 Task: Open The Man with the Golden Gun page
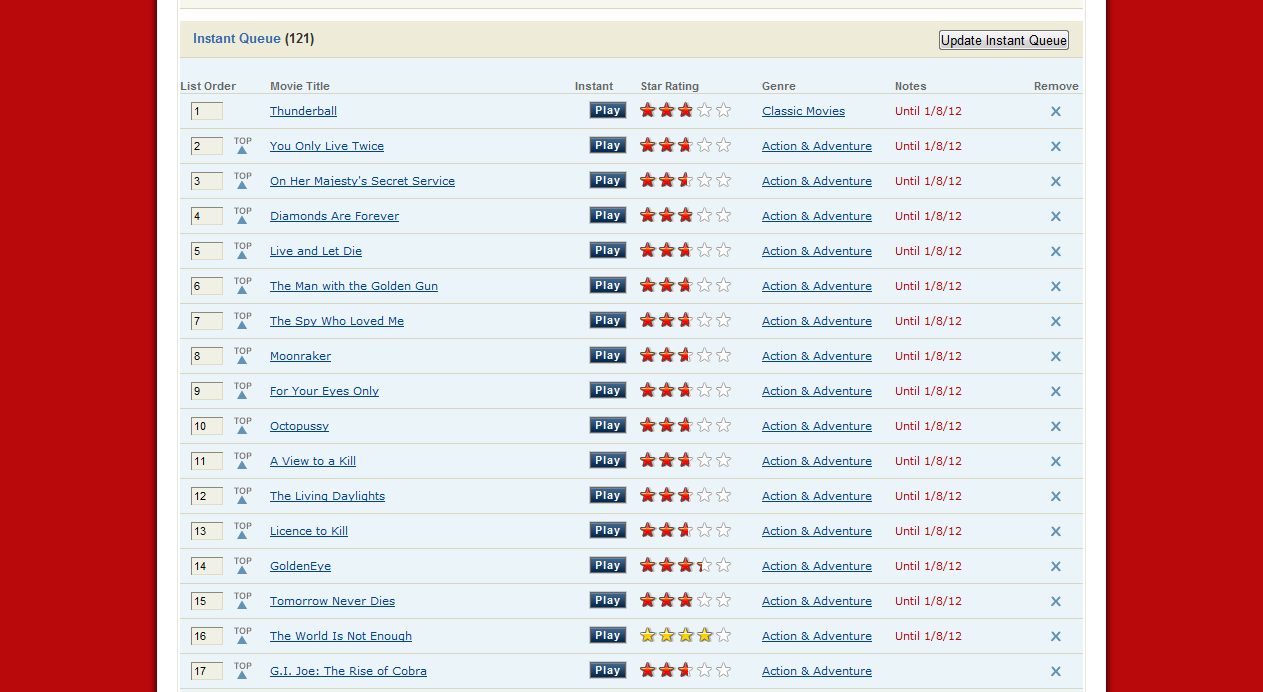(x=353, y=286)
